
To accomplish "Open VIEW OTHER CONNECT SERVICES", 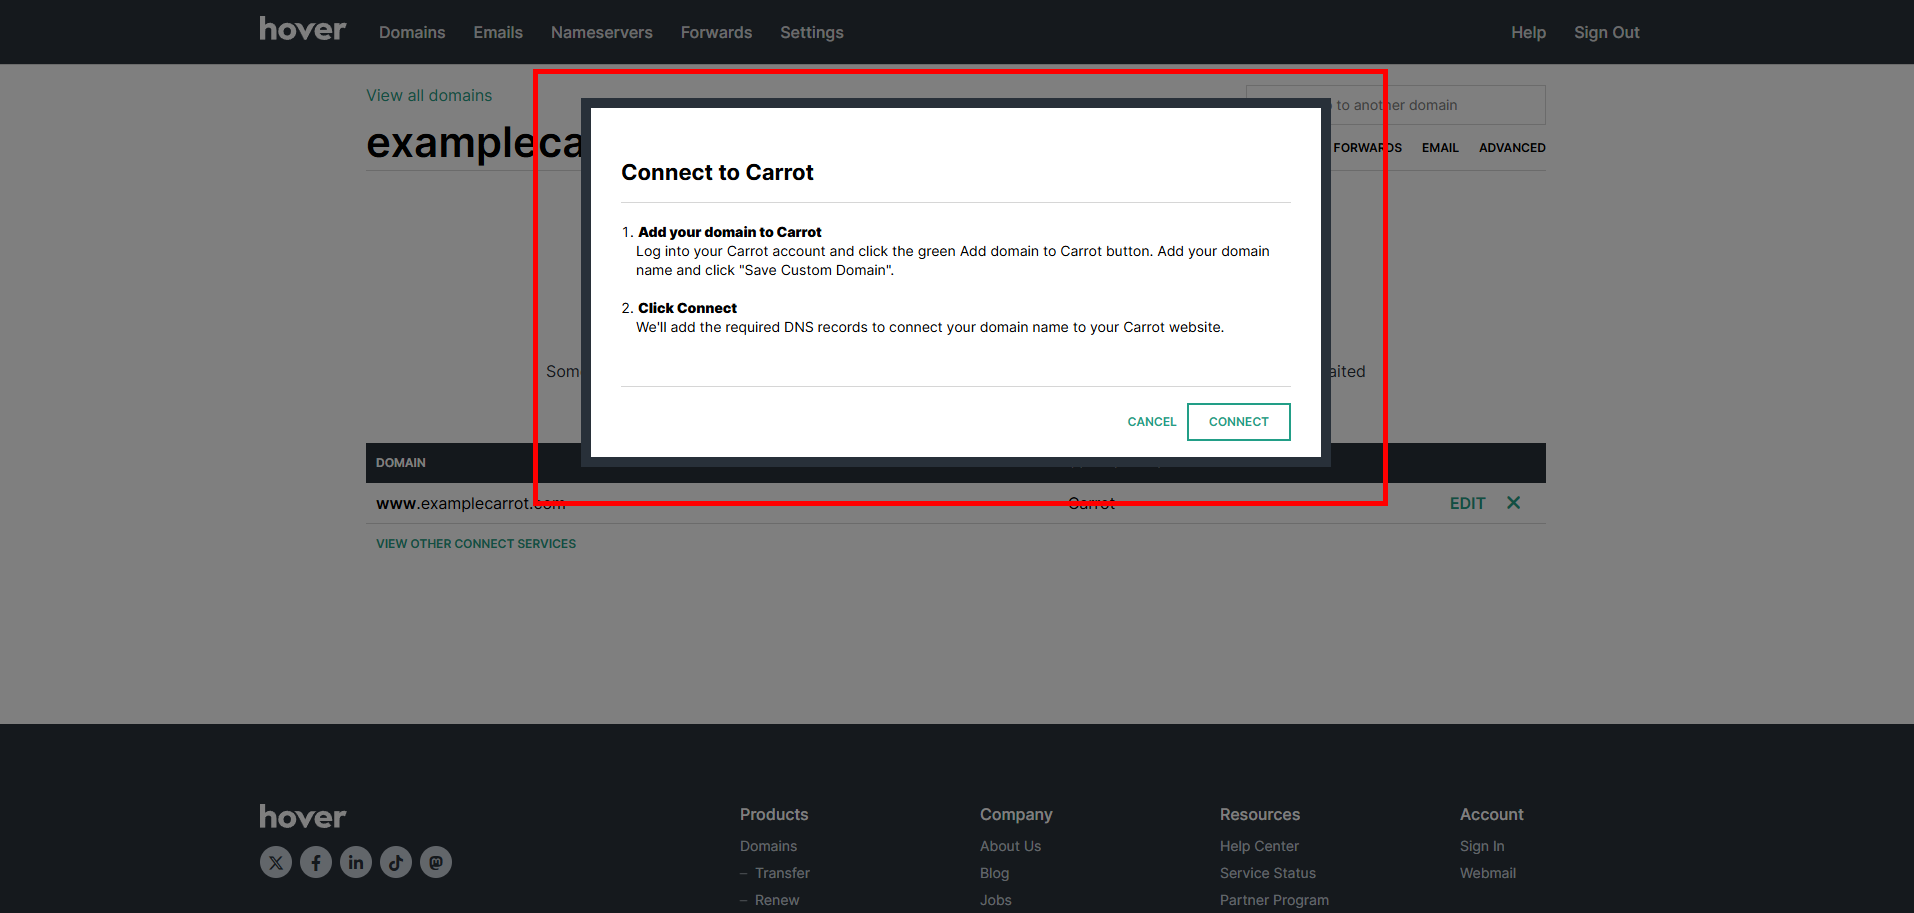I will tap(476, 544).
